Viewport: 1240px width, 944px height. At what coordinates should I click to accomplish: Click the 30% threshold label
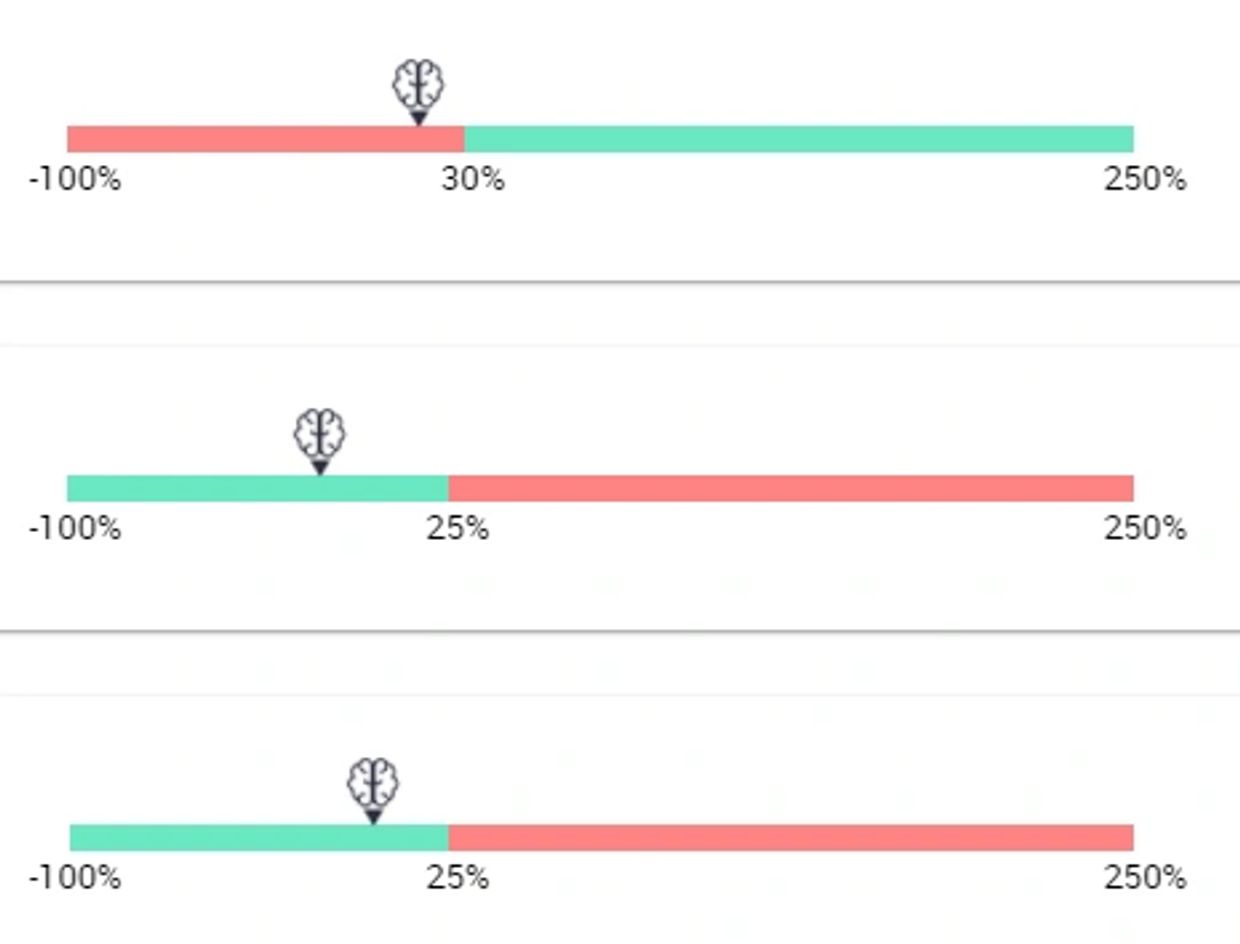(x=473, y=180)
